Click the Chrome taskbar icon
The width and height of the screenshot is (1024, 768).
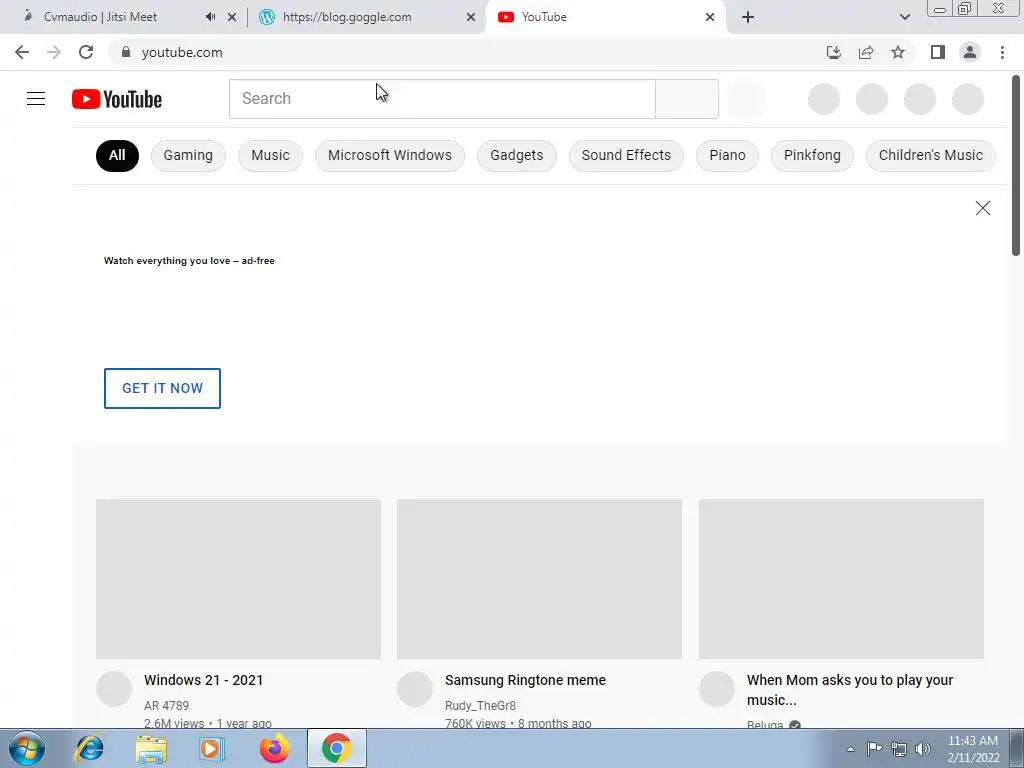tap(337, 748)
